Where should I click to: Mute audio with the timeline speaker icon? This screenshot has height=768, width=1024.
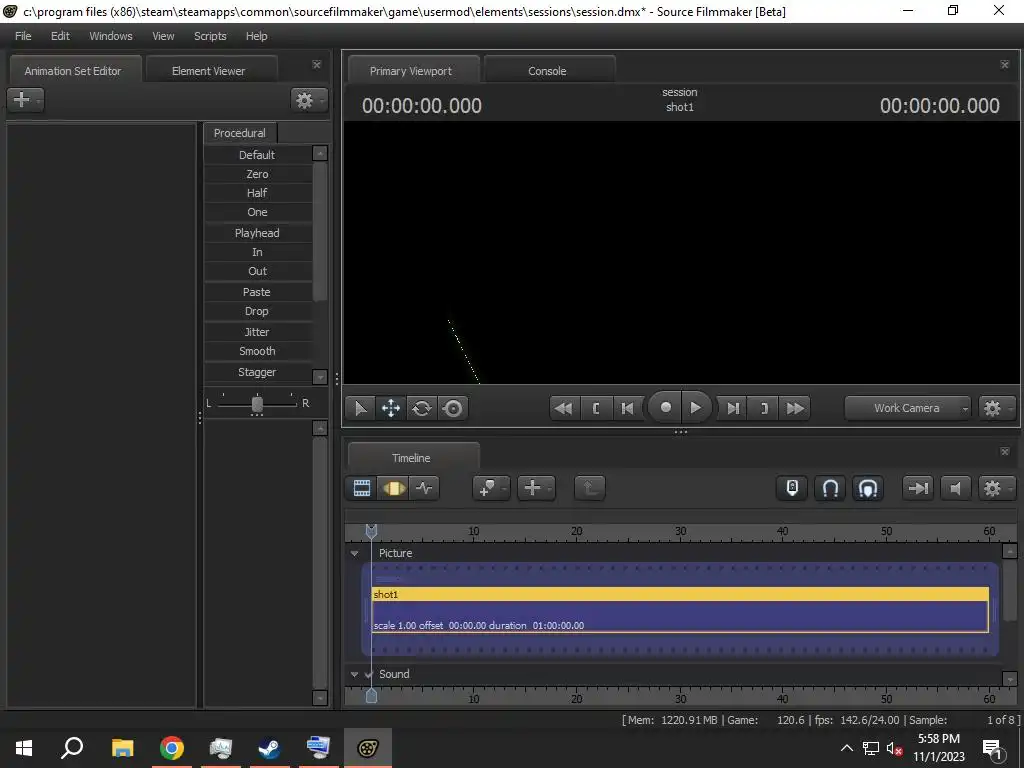(x=955, y=488)
